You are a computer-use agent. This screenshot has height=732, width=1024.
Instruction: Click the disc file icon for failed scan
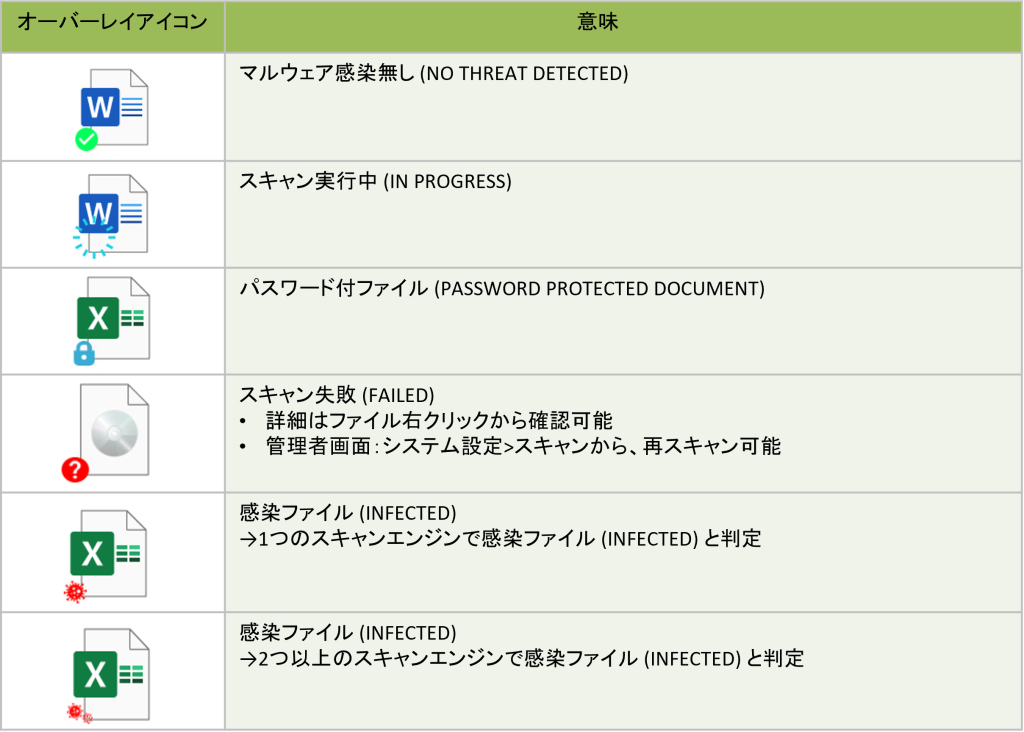coord(106,432)
